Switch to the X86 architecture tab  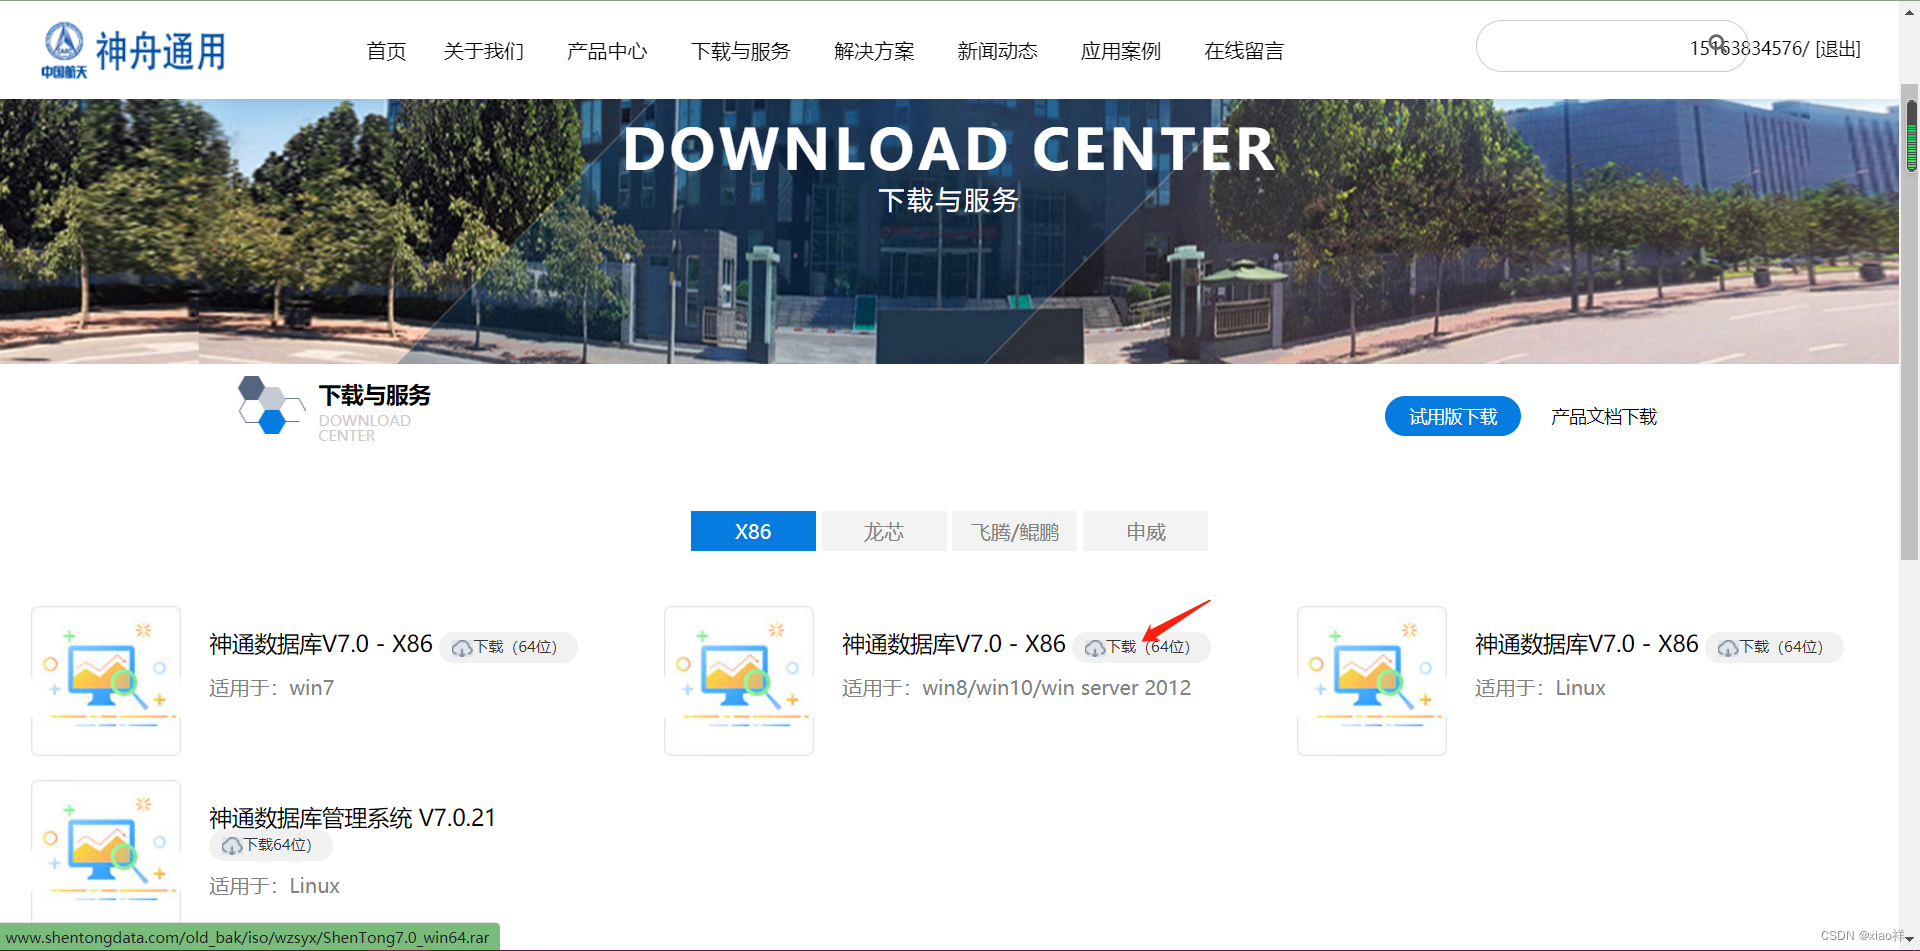[753, 531]
